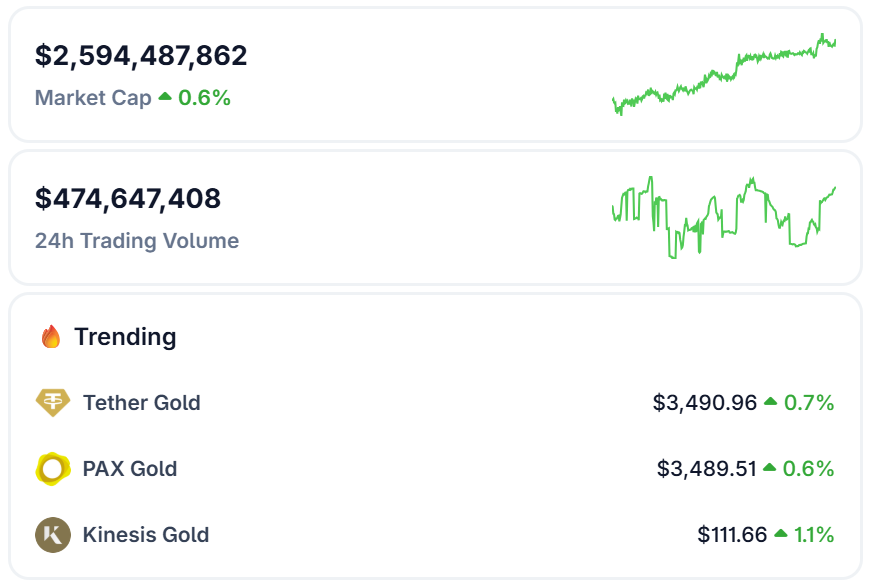Click the $2,594,487,862 market cap value
The image size is (882, 583).
141,56
